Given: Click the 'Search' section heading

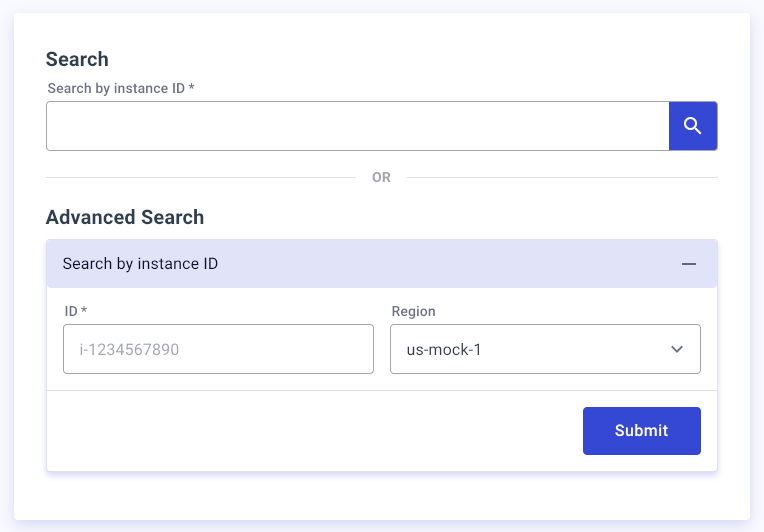Looking at the screenshot, I should (x=77, y=59).
